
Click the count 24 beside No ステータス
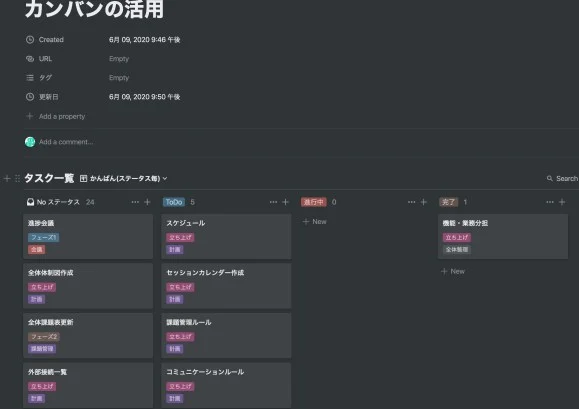pyautogui.click(x=90, y=202)
